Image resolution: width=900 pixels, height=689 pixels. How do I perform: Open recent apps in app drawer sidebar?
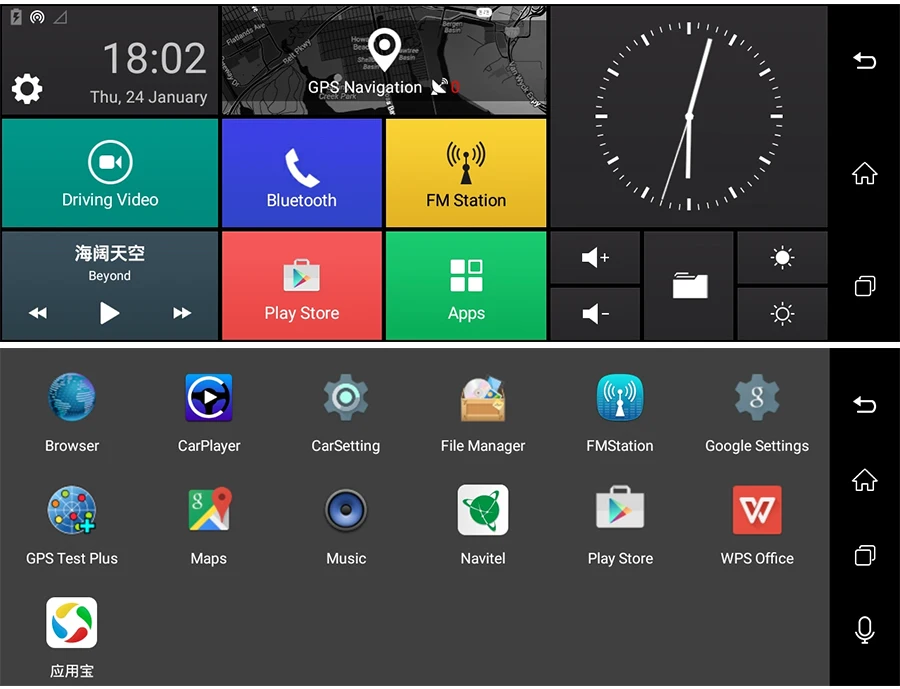[864, 555]
